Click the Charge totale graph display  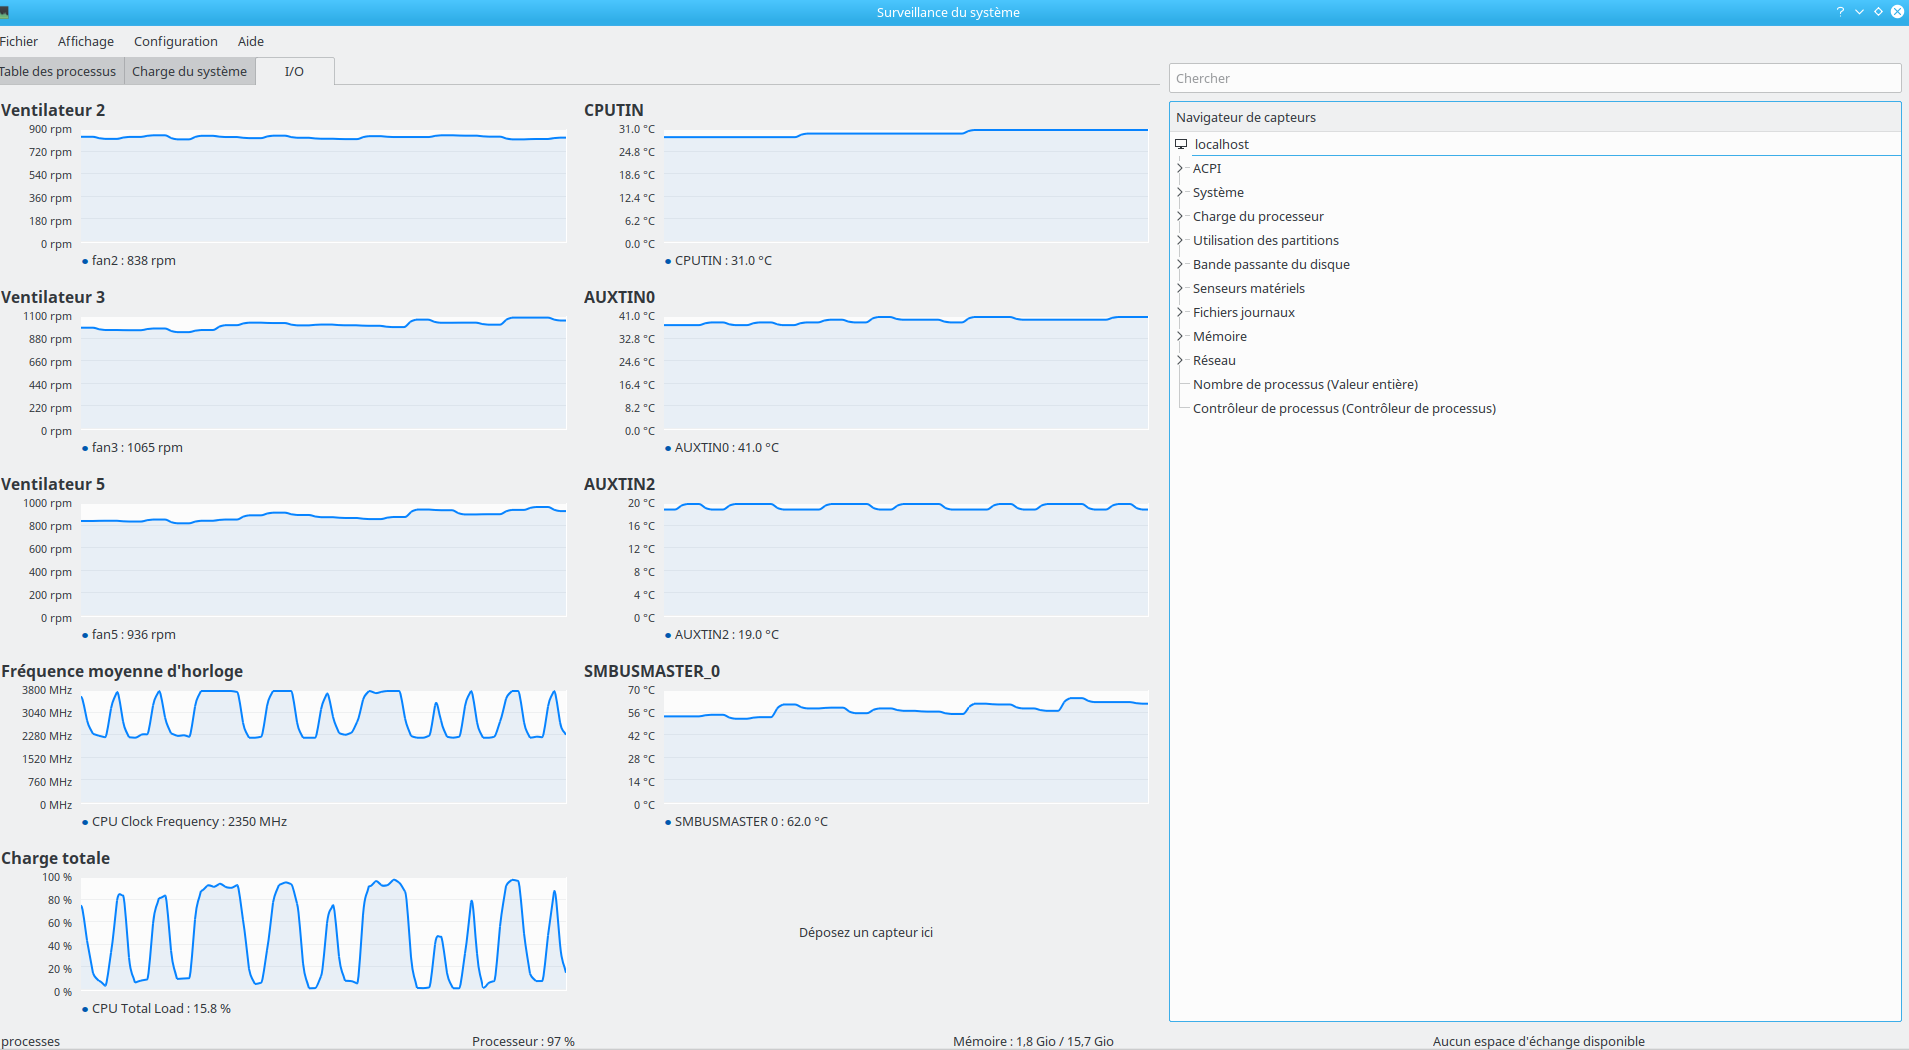323,934
